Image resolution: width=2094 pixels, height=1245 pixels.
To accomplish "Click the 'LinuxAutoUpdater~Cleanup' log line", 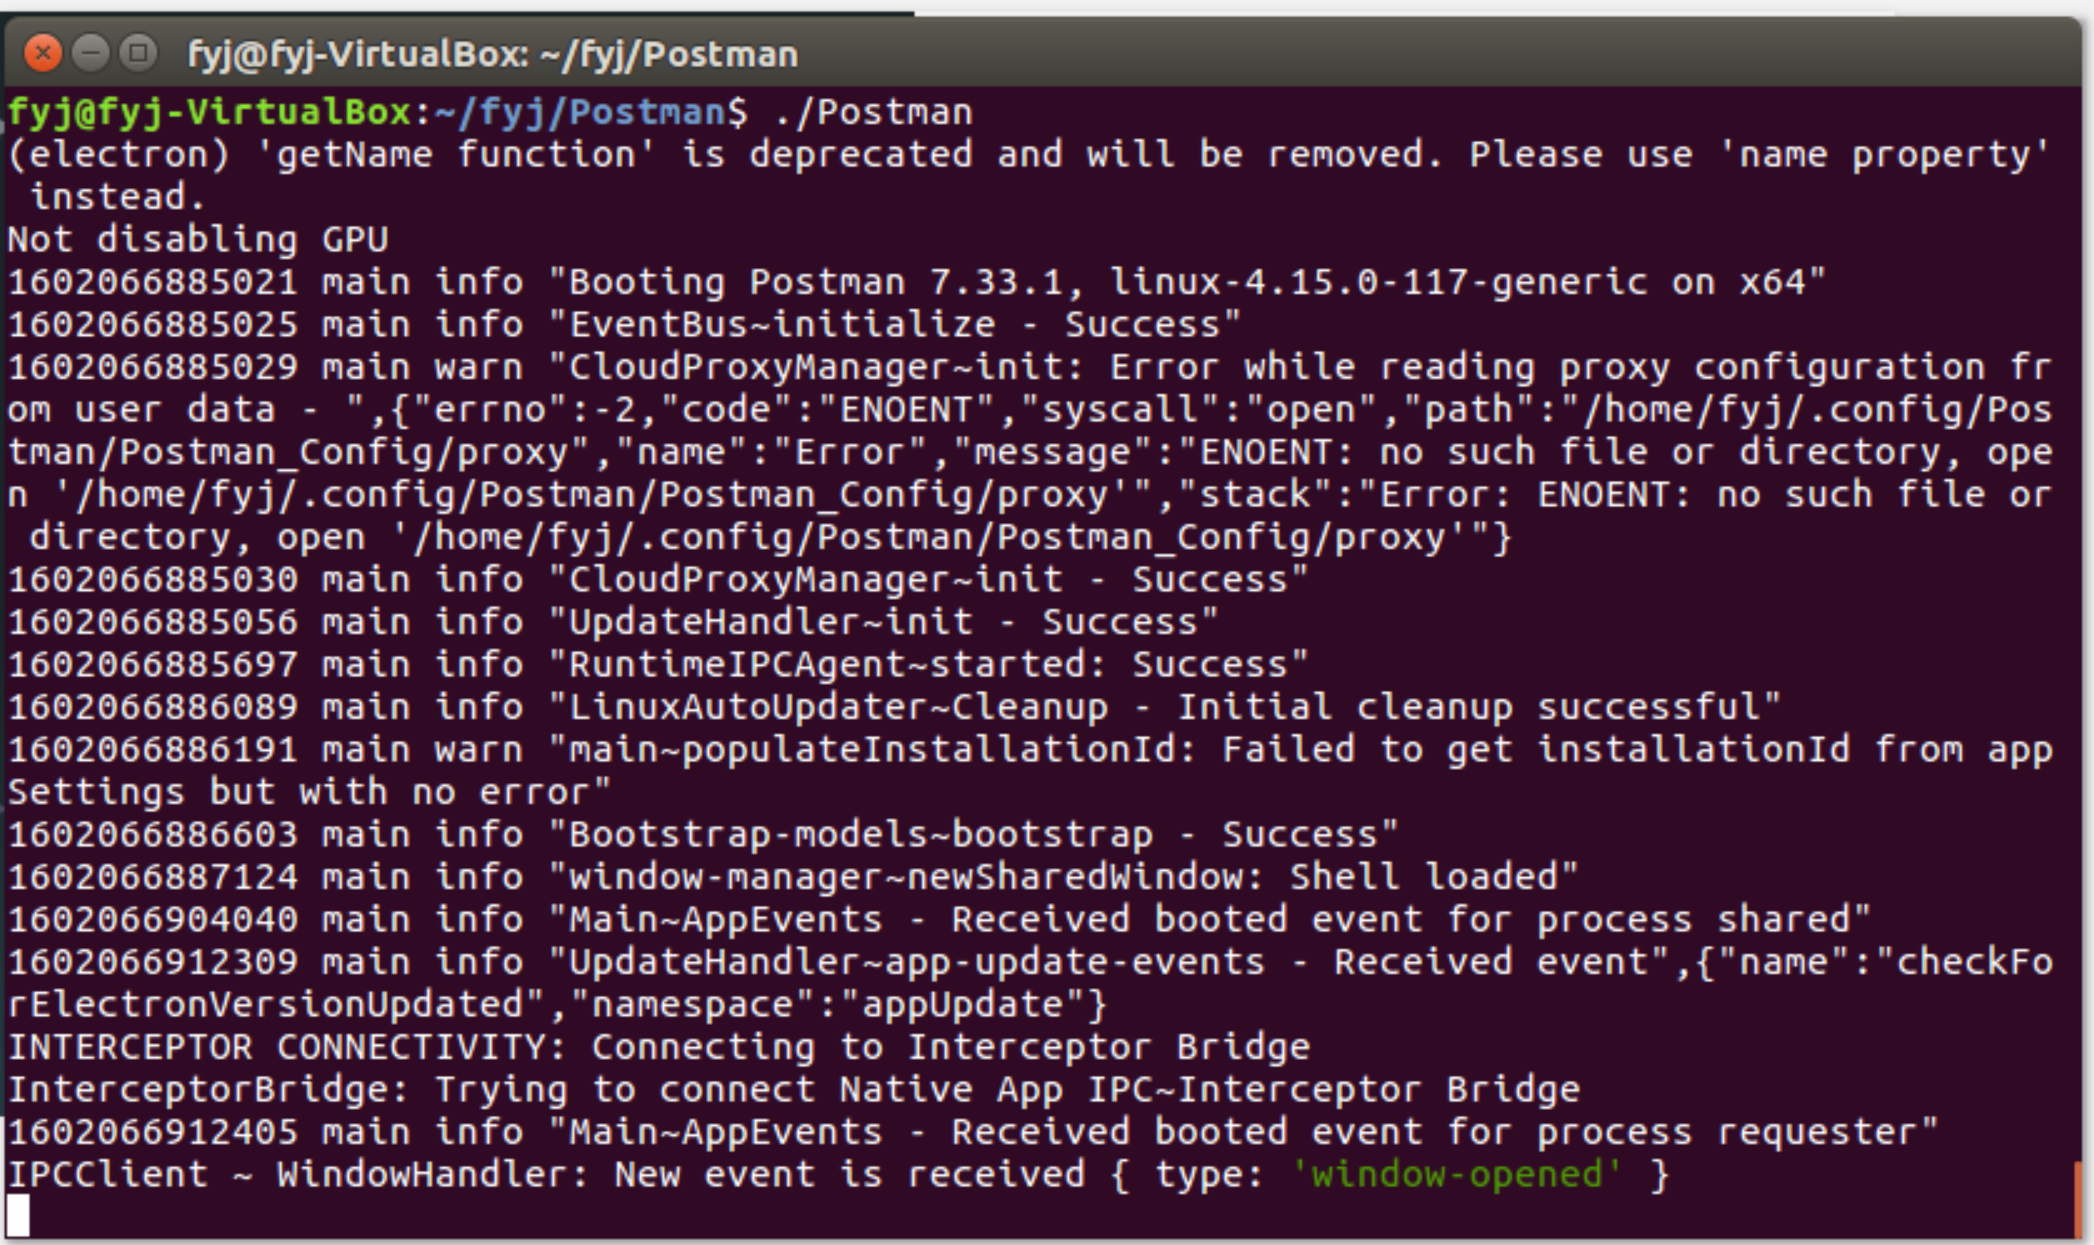I will (x=895, y=707).
